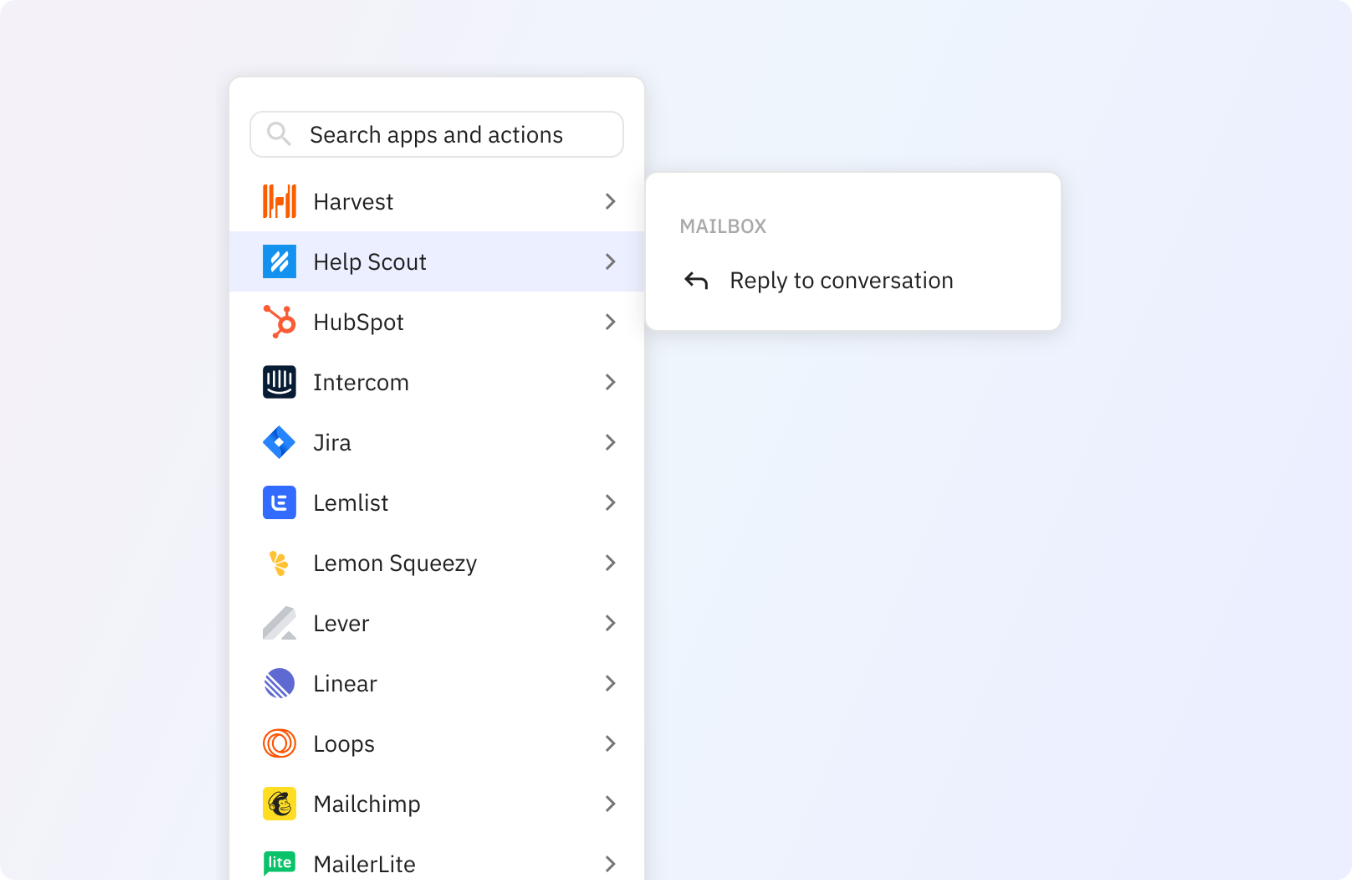Click the MAILBOX section heading
1352x880 pixels.
(723, 226)
